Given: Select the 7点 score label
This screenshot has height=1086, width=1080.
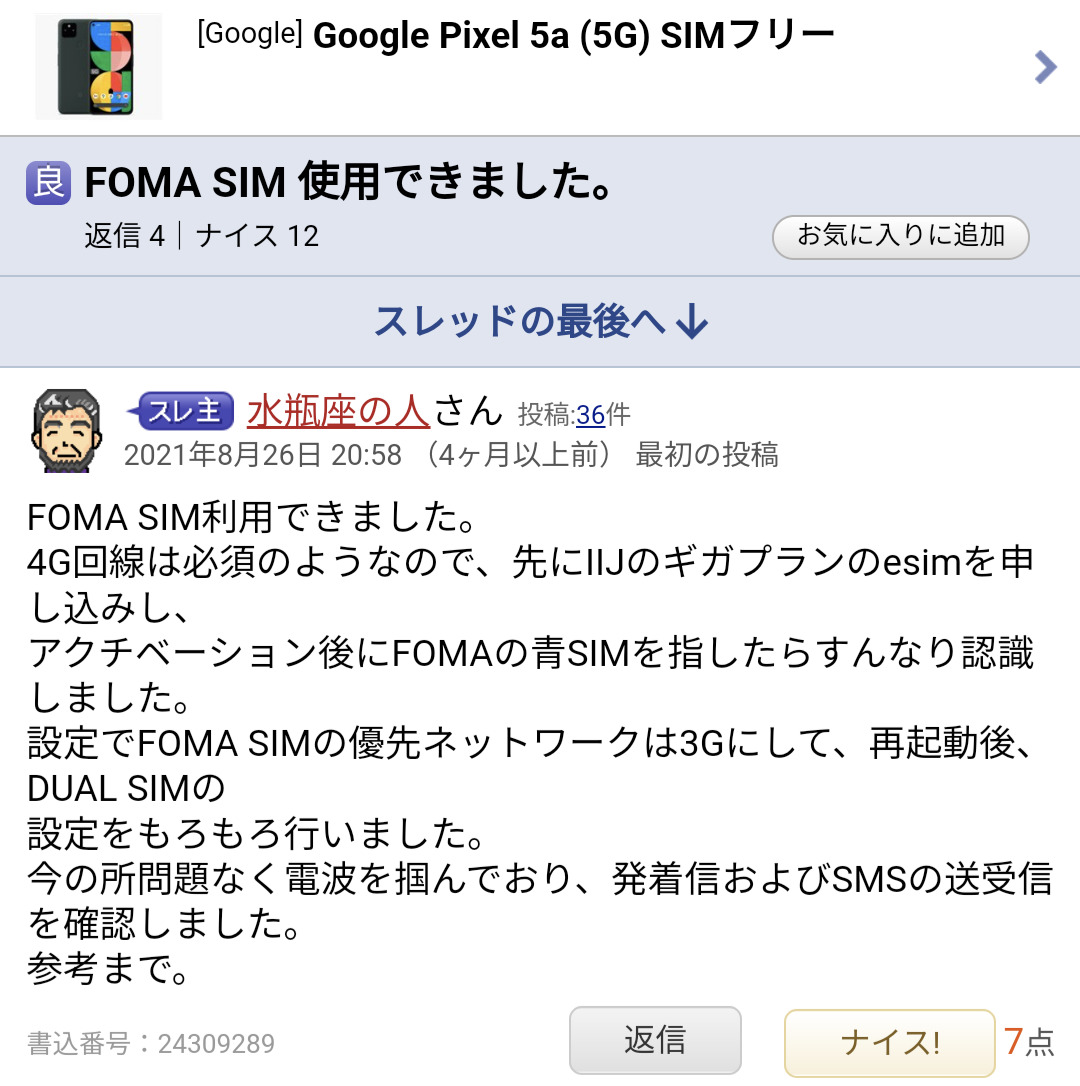Looking at the screenshot, I should (x=1029, y=1041).
